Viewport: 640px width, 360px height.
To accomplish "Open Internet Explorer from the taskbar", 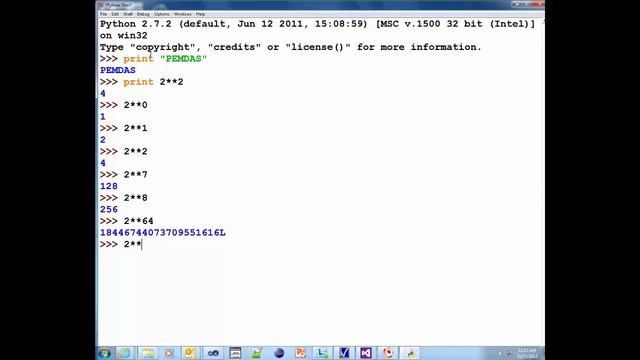I will 125,353.
